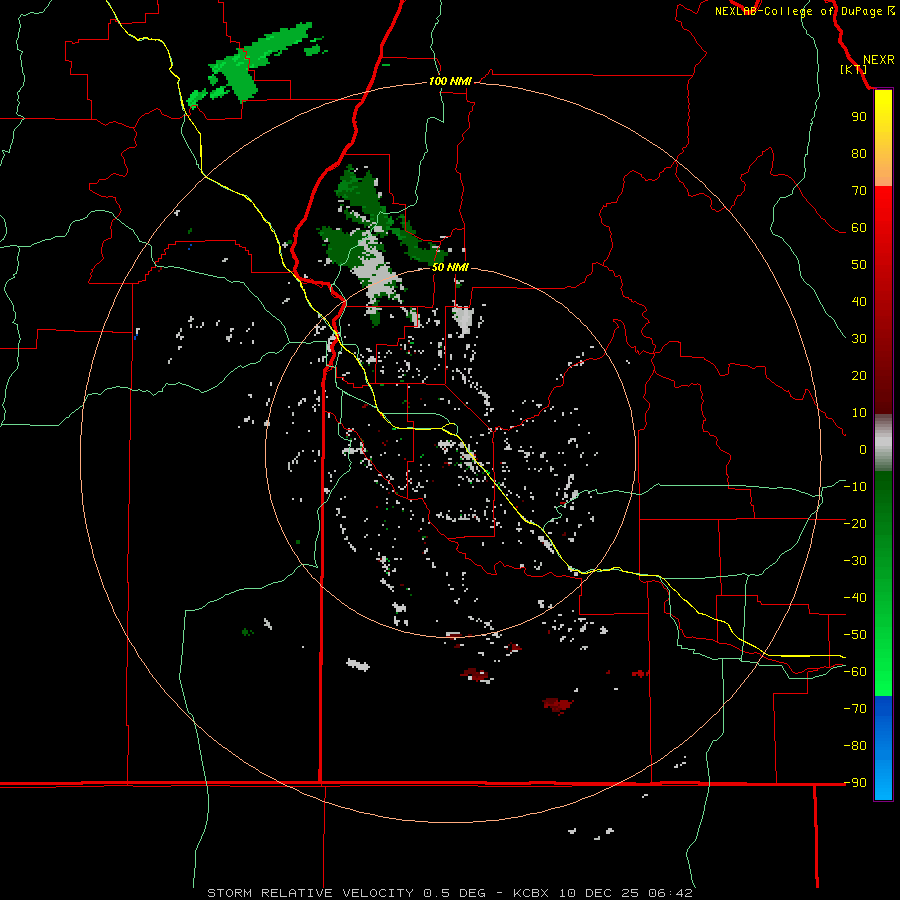Click the positive 50 scale value
Screen dimensions: 900x900
point(859,265)
